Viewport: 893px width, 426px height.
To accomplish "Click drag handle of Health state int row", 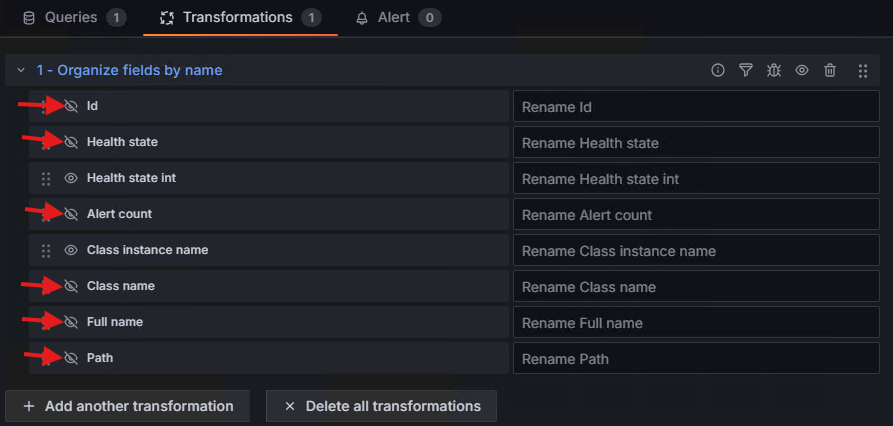I will [x=45, y=178].
